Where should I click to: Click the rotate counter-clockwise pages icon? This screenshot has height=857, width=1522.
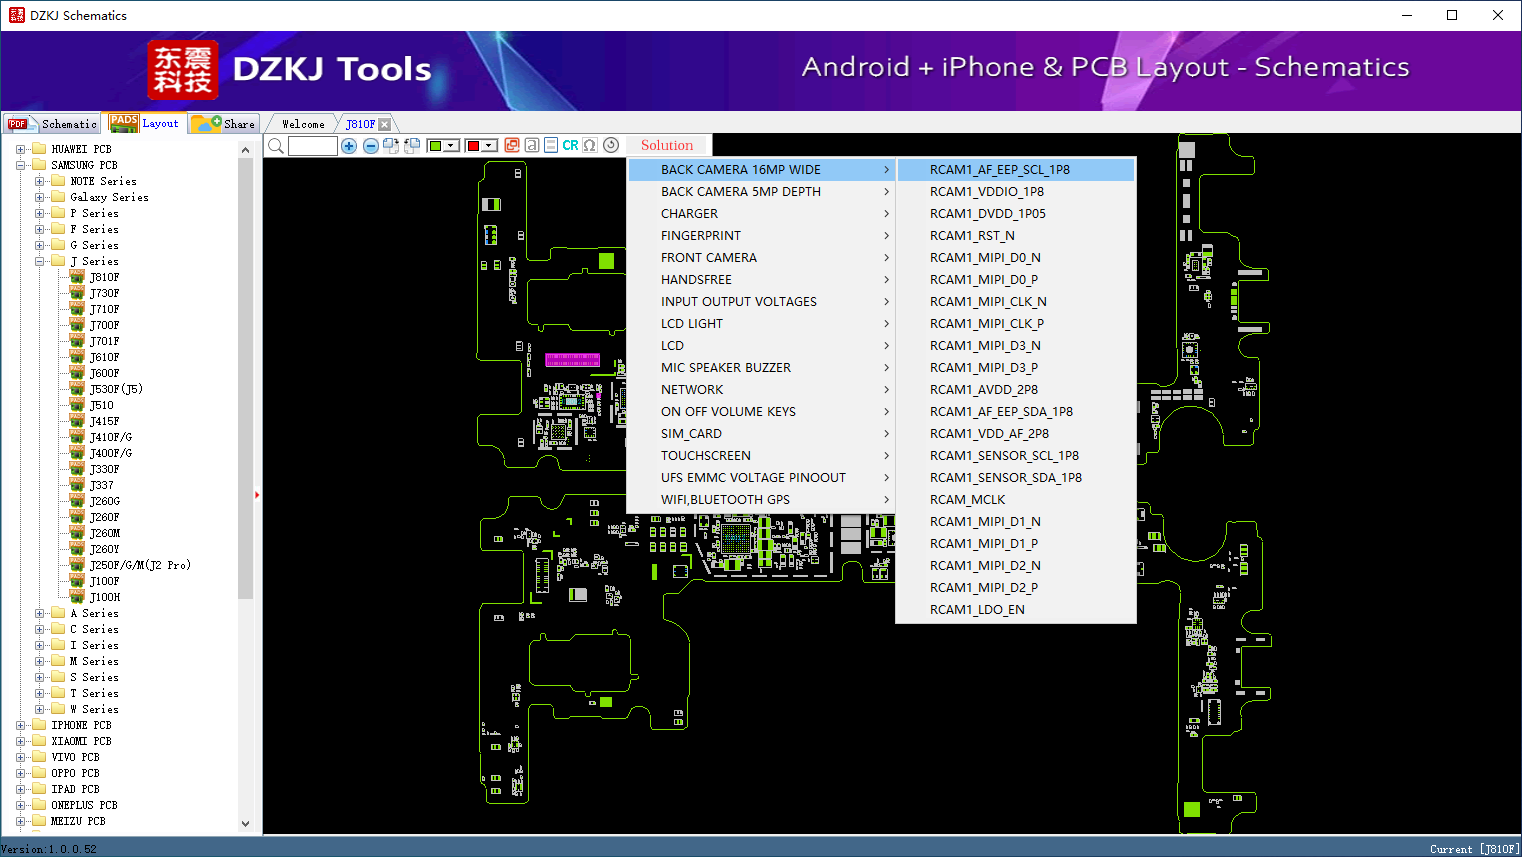pos(412,146)
